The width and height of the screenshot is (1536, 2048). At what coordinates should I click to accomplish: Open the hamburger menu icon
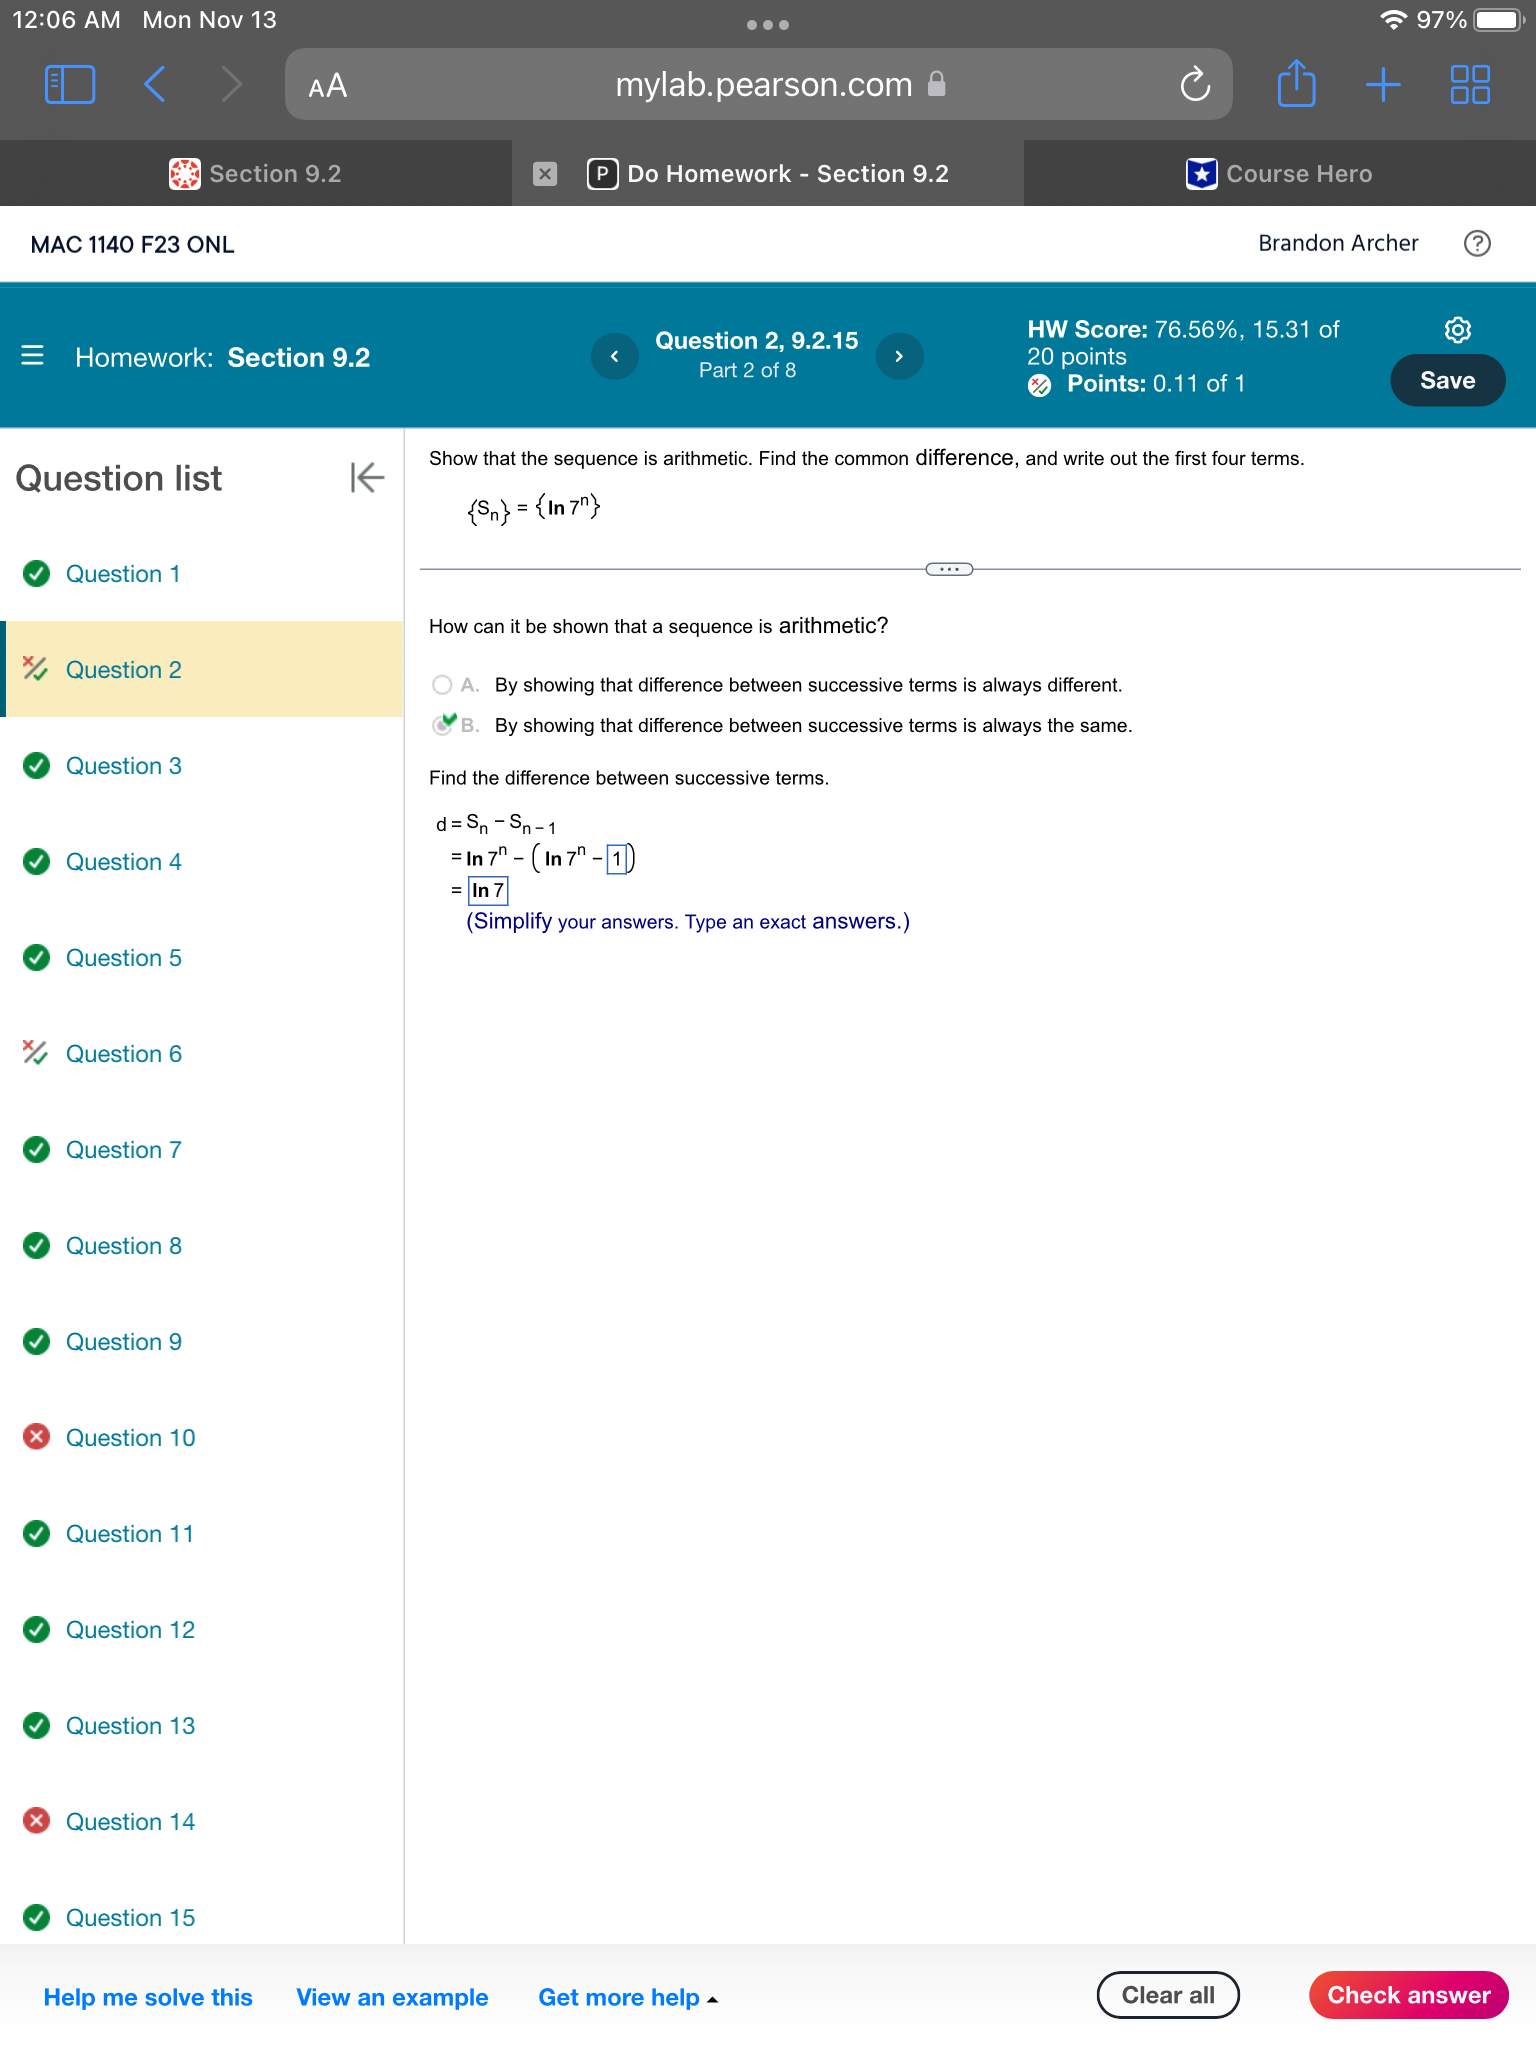pos(32,356)
